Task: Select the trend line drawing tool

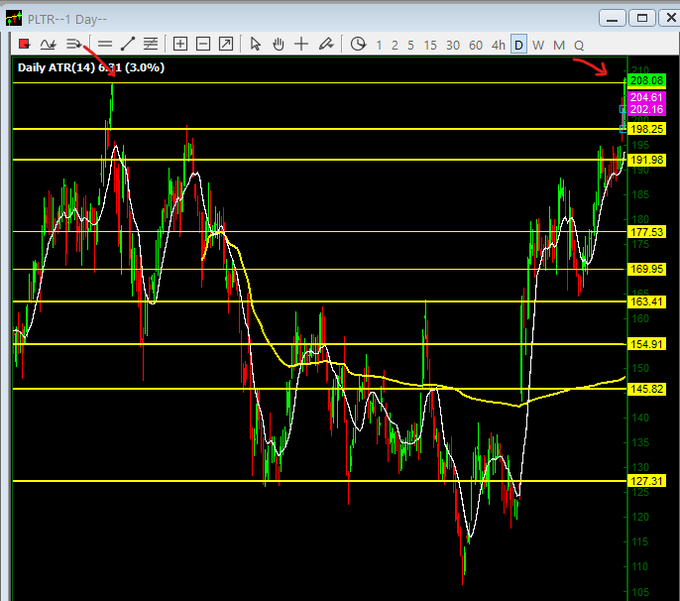Action: click(x=128, y=44)
